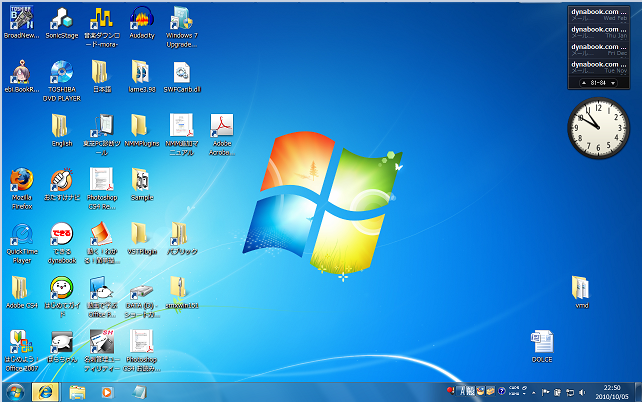Open the mora music download shortcut
The image size is (642, 402).
click(x=102, y=27)
